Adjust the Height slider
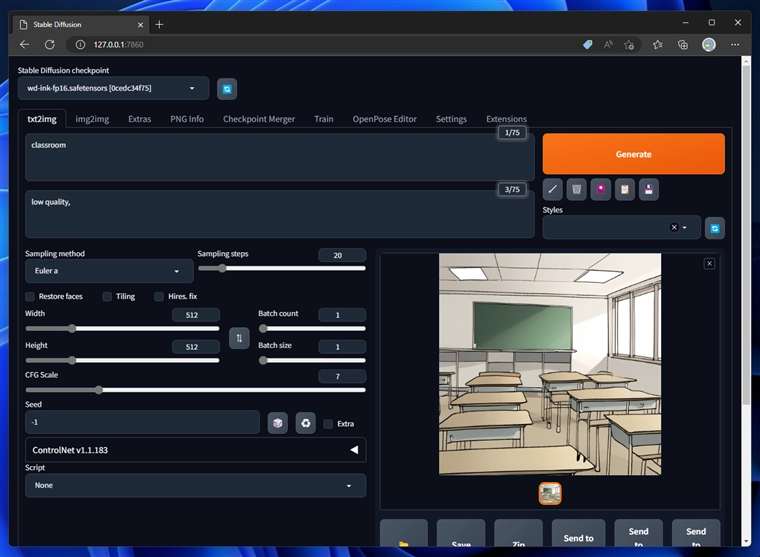Viewport: 760px width, 557px height. [122, 361]
